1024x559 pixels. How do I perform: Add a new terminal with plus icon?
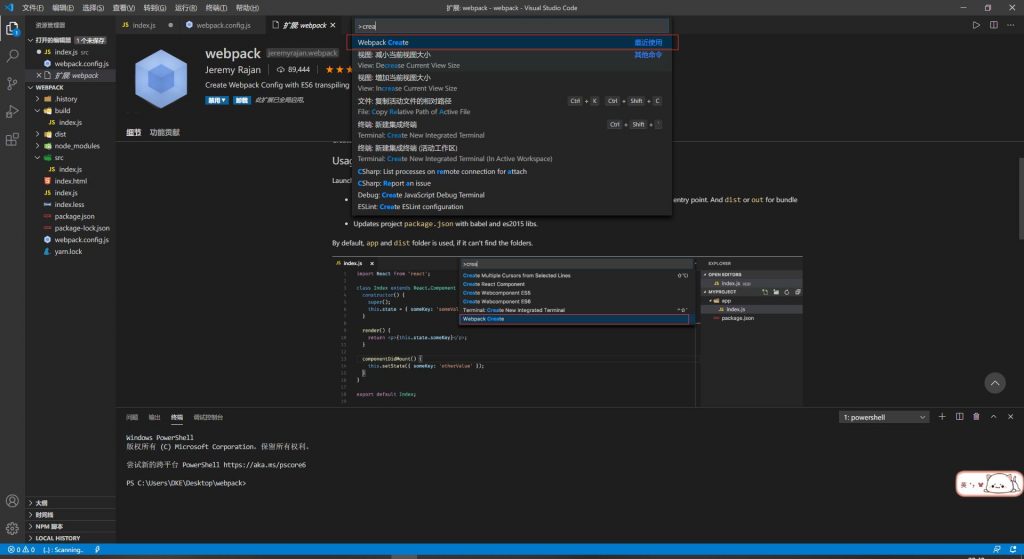(x=941, y=416)
